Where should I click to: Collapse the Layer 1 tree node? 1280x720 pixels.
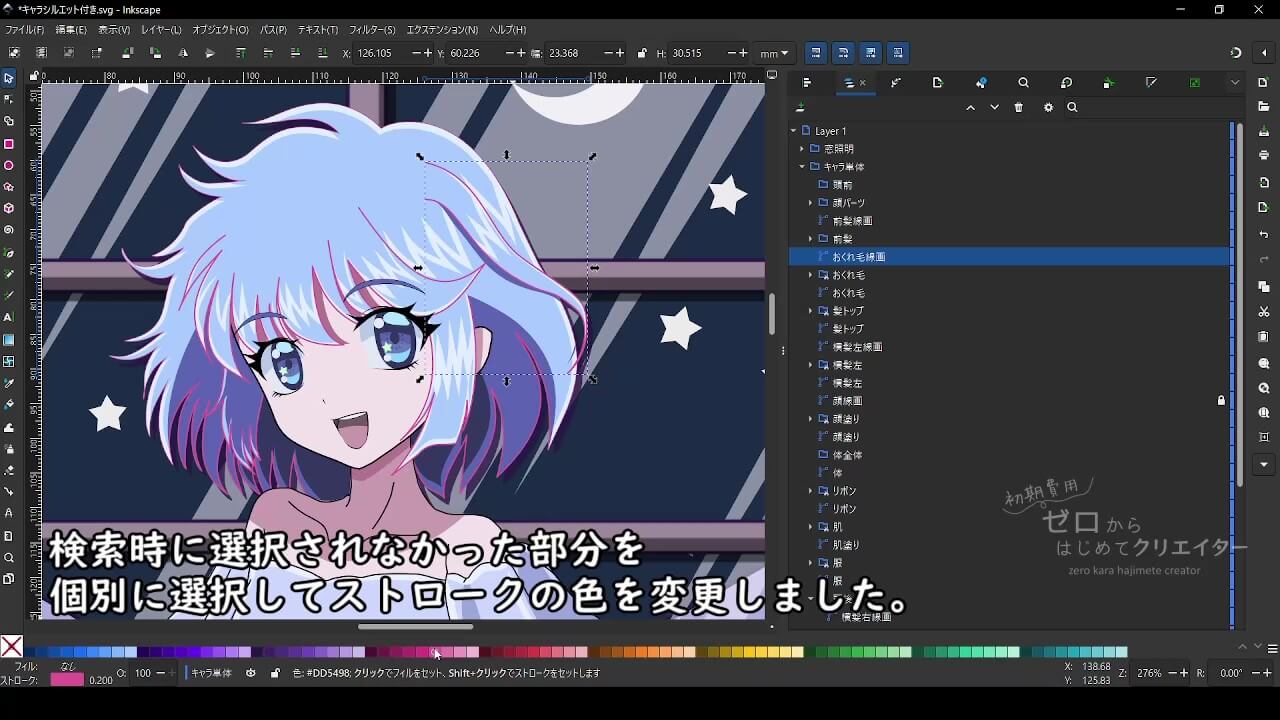(x=794, y=131)
